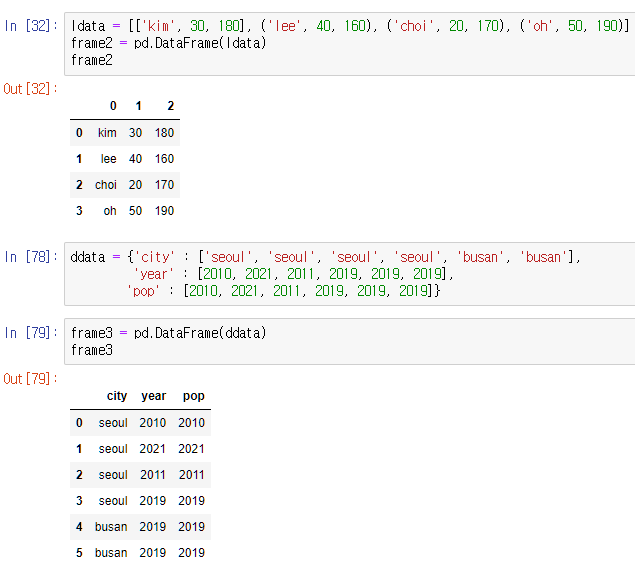
Task: Click the ddata dictionary code cell
Action: pyautogui.click(x=349, y=274)
